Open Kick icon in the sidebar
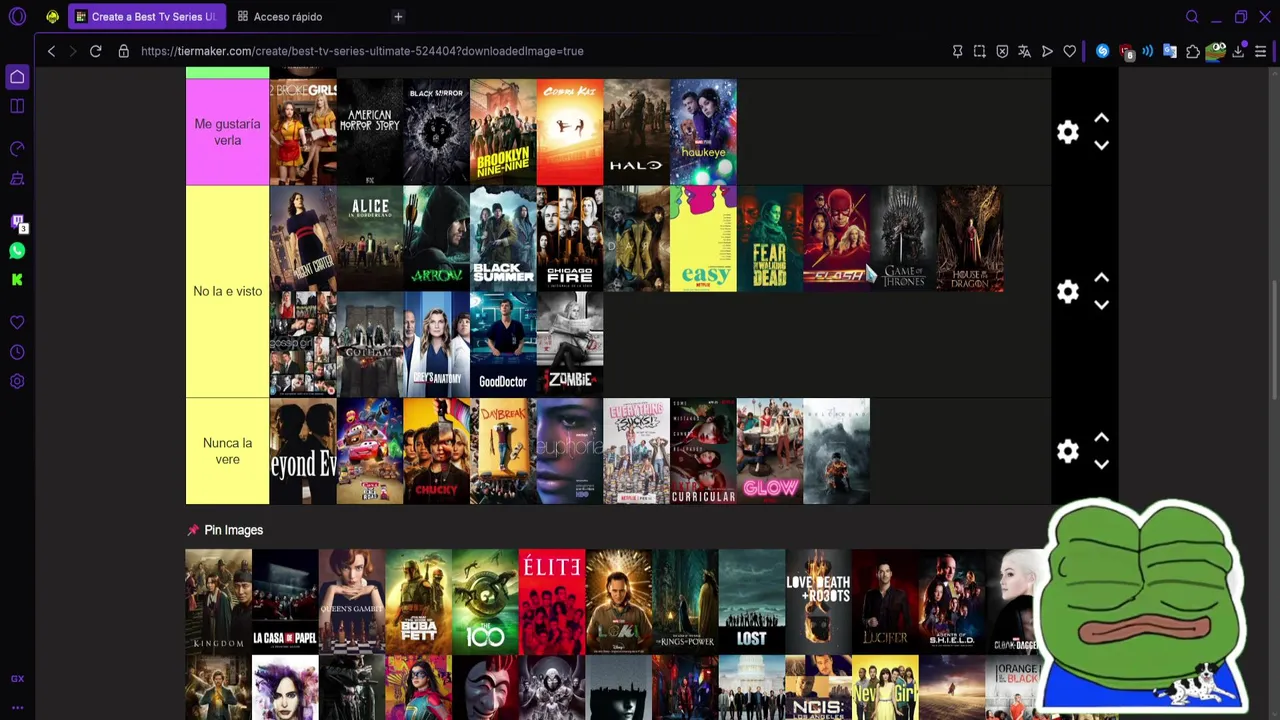 17,280
